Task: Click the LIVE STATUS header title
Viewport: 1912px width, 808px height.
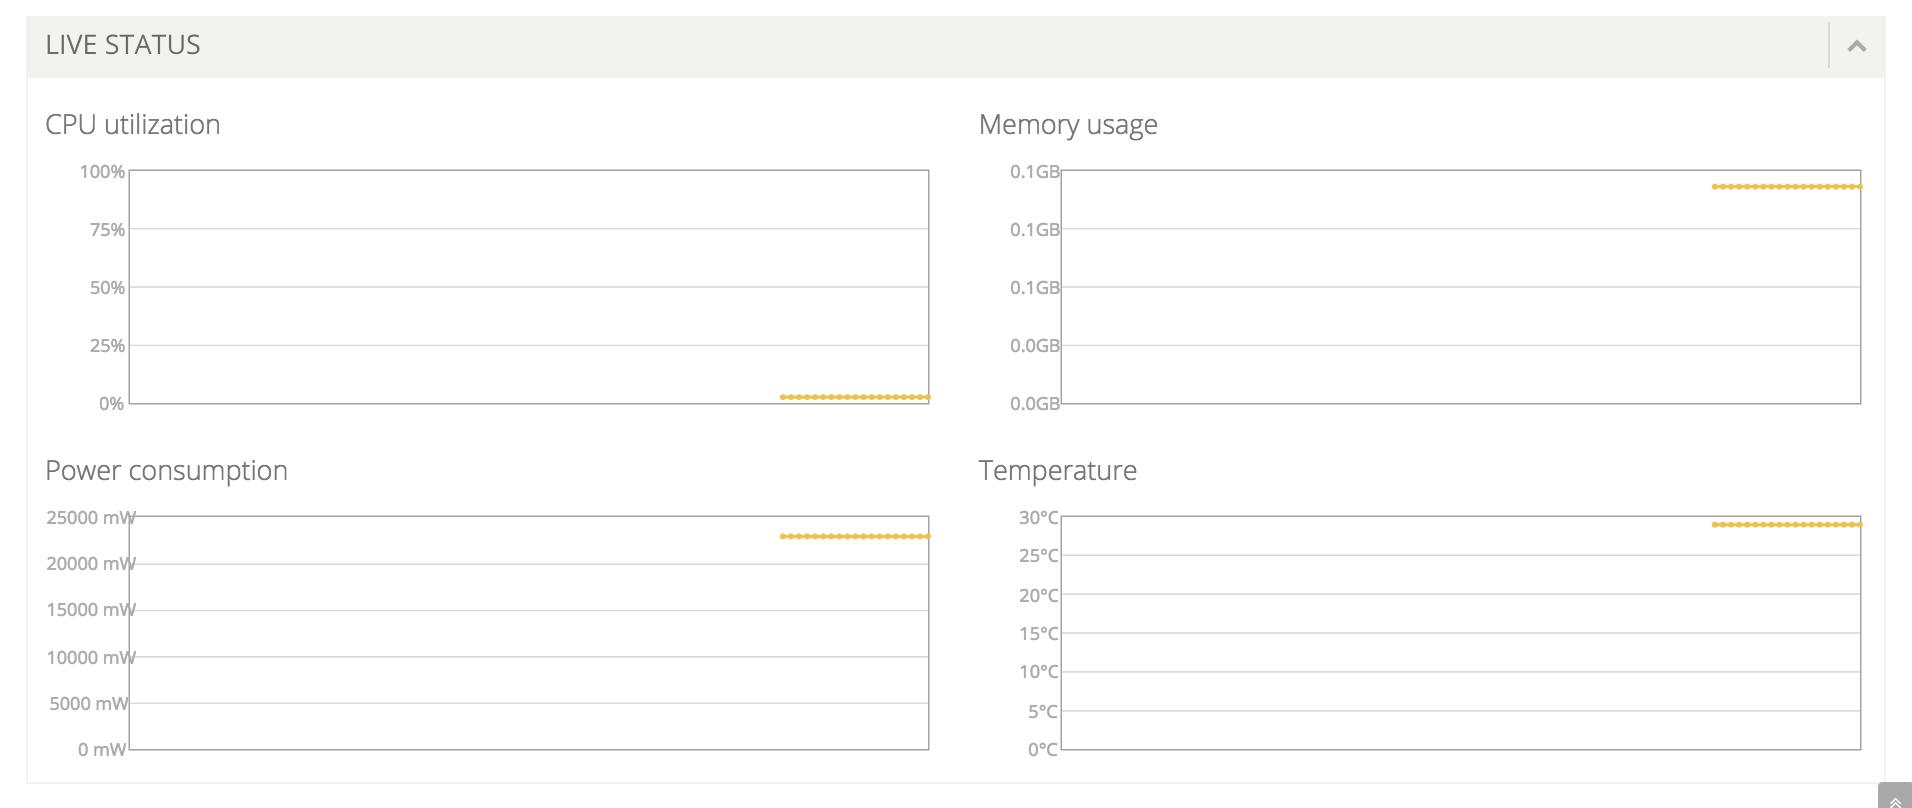Action: pyautogui.click(x=123, y=45)
